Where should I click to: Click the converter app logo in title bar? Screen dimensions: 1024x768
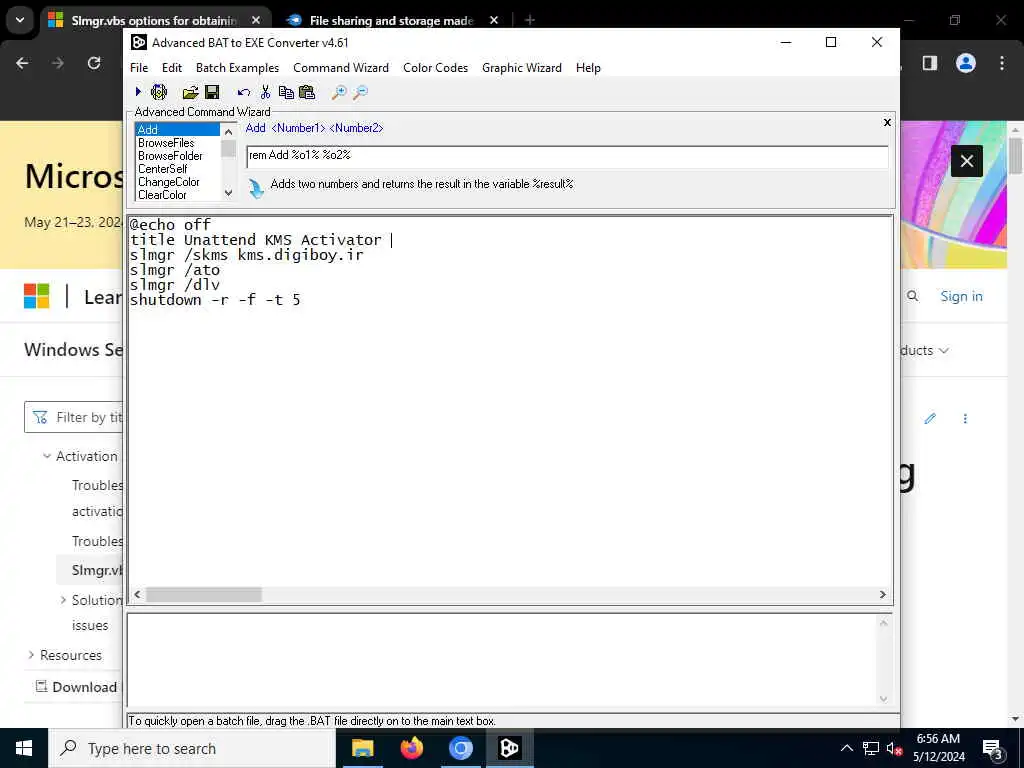tap(138, 42)
